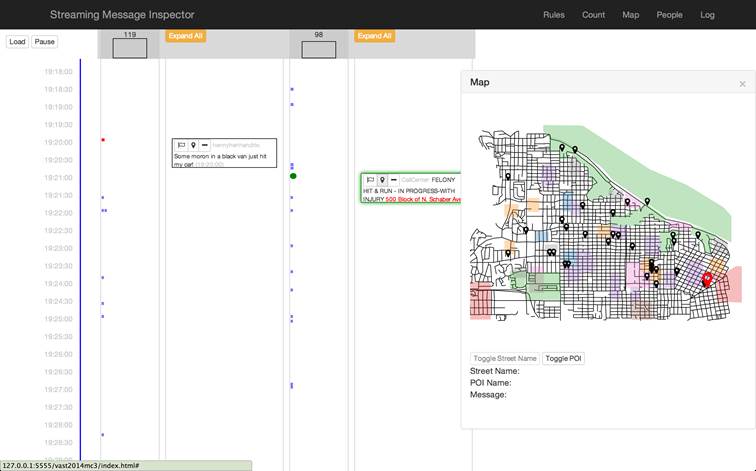Click the 19:18:00 time label
The width and height of the screenshot is (756, 471).
[x=58, y=72]
